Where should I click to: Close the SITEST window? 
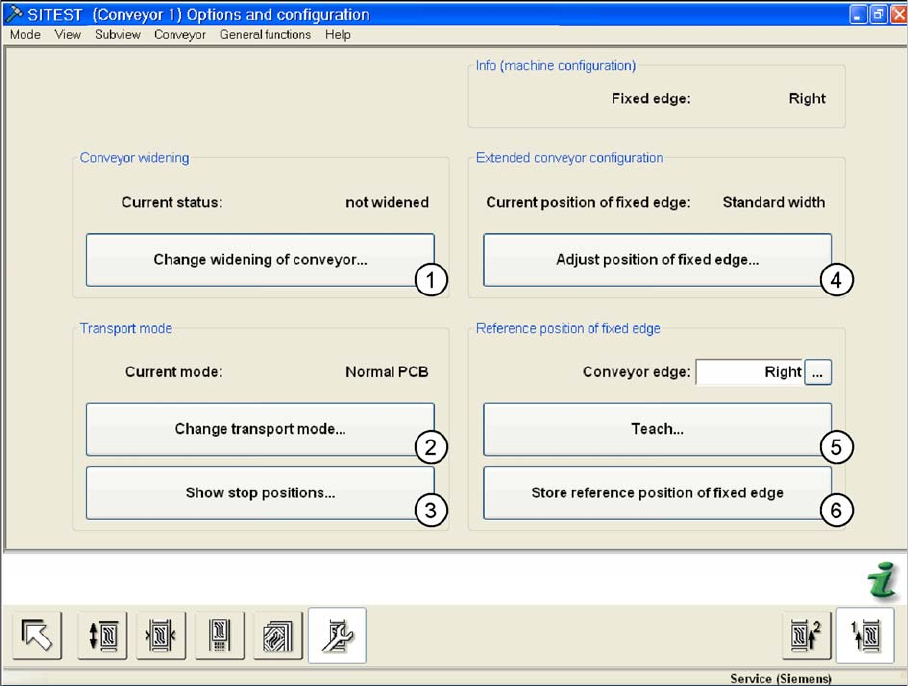pos(899,14)
